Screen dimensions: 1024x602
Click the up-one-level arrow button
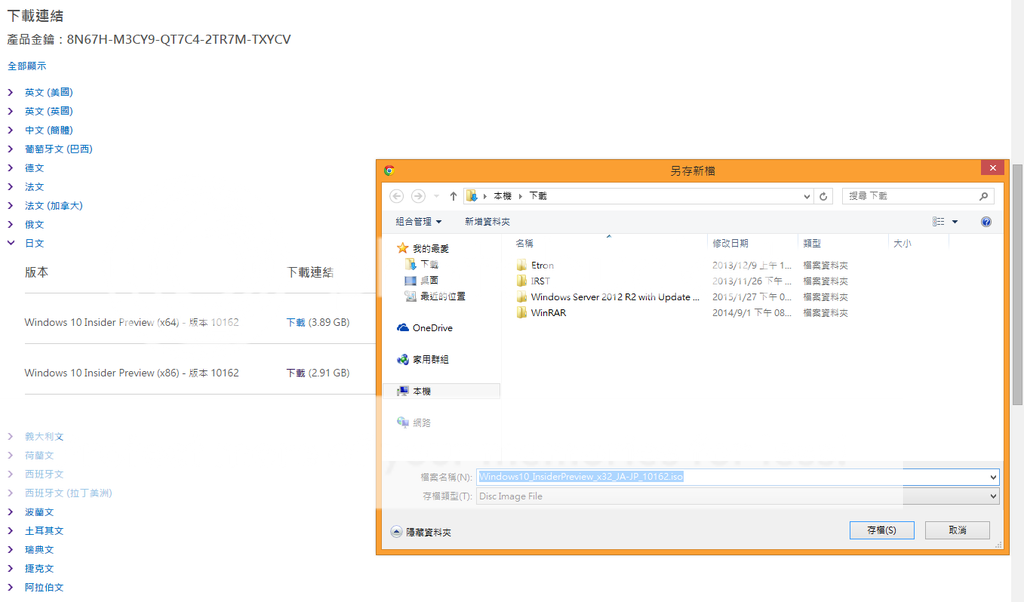(x=453, y=196)
